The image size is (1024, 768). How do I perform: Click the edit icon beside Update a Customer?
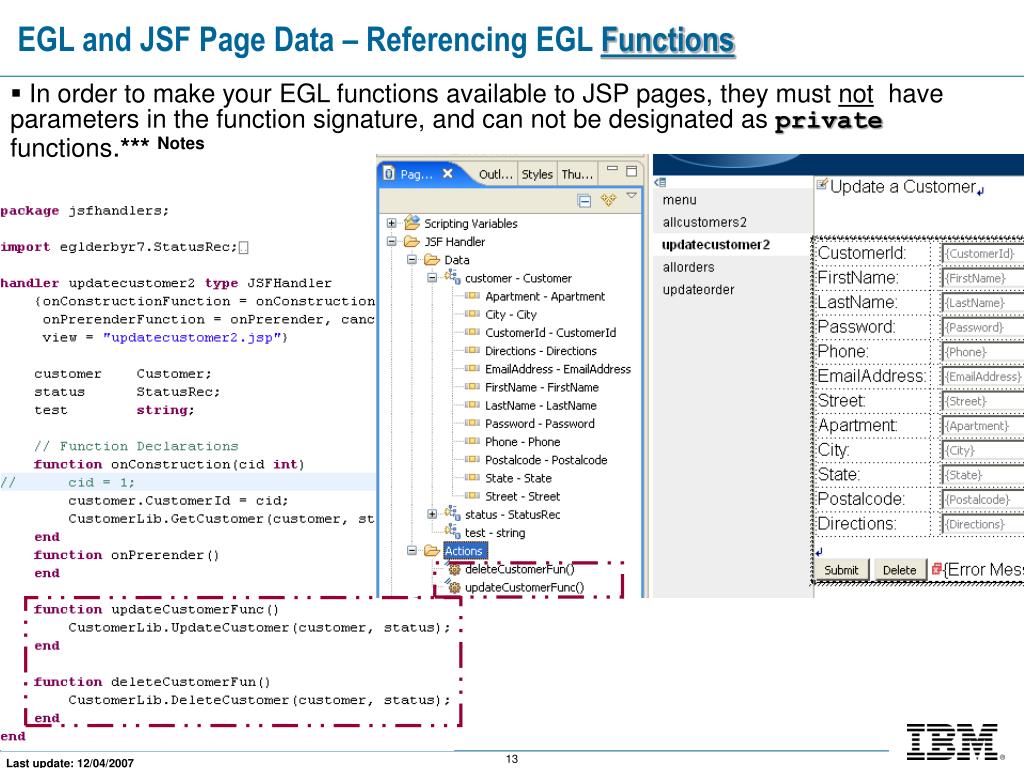pos(822,184)
